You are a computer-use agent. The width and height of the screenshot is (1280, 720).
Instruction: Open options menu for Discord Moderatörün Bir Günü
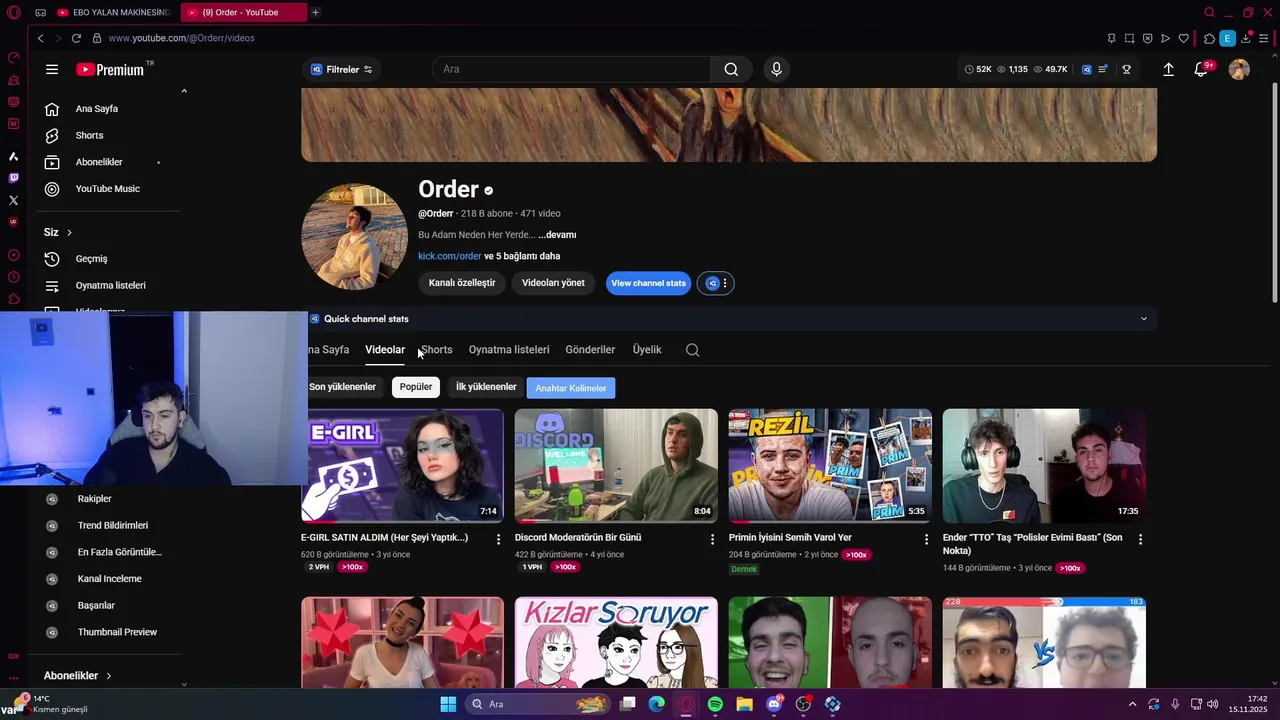(712, 539)
